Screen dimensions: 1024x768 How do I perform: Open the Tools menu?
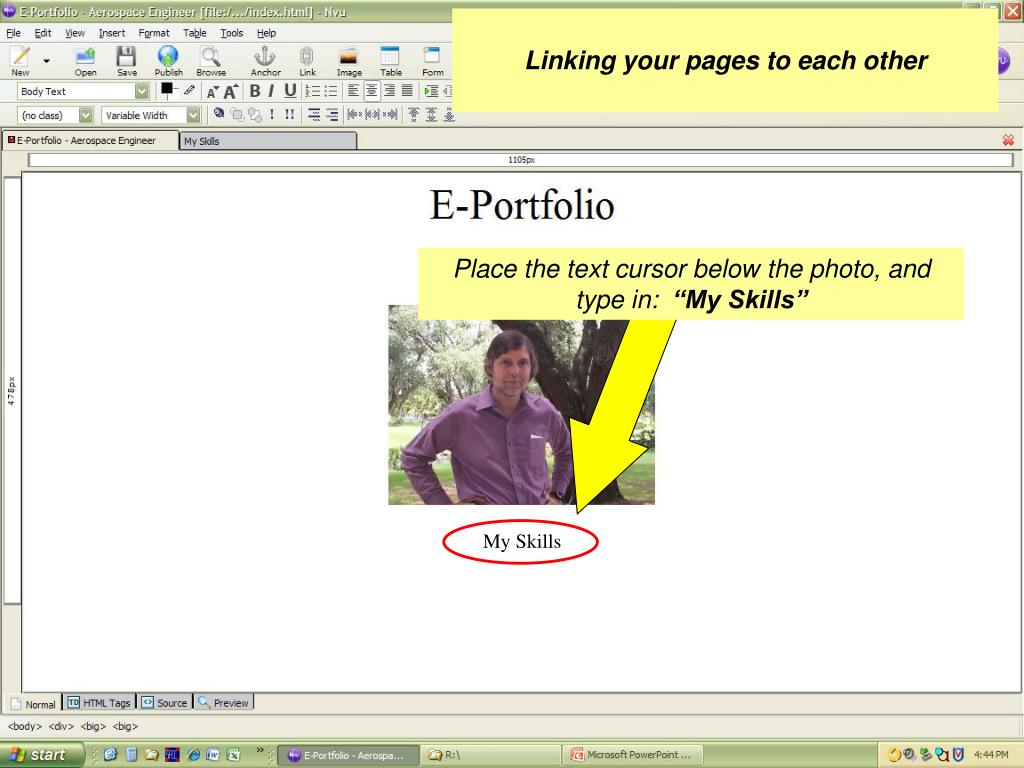[x=231, y=33]
